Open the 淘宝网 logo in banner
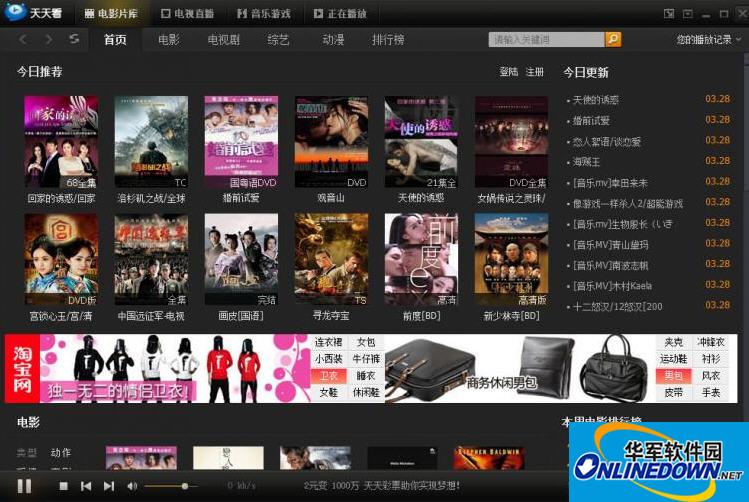 [x=22, y=369]
